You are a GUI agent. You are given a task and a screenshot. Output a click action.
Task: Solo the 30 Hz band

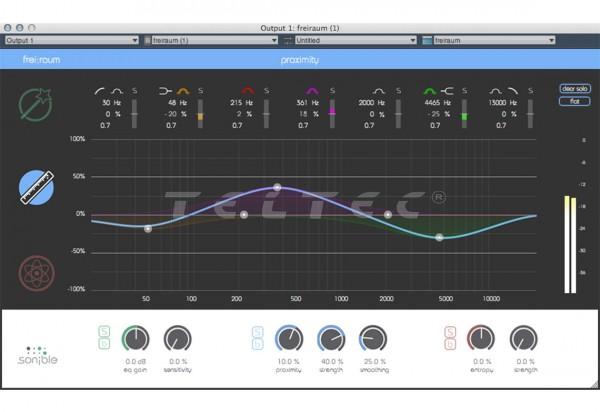136,91
